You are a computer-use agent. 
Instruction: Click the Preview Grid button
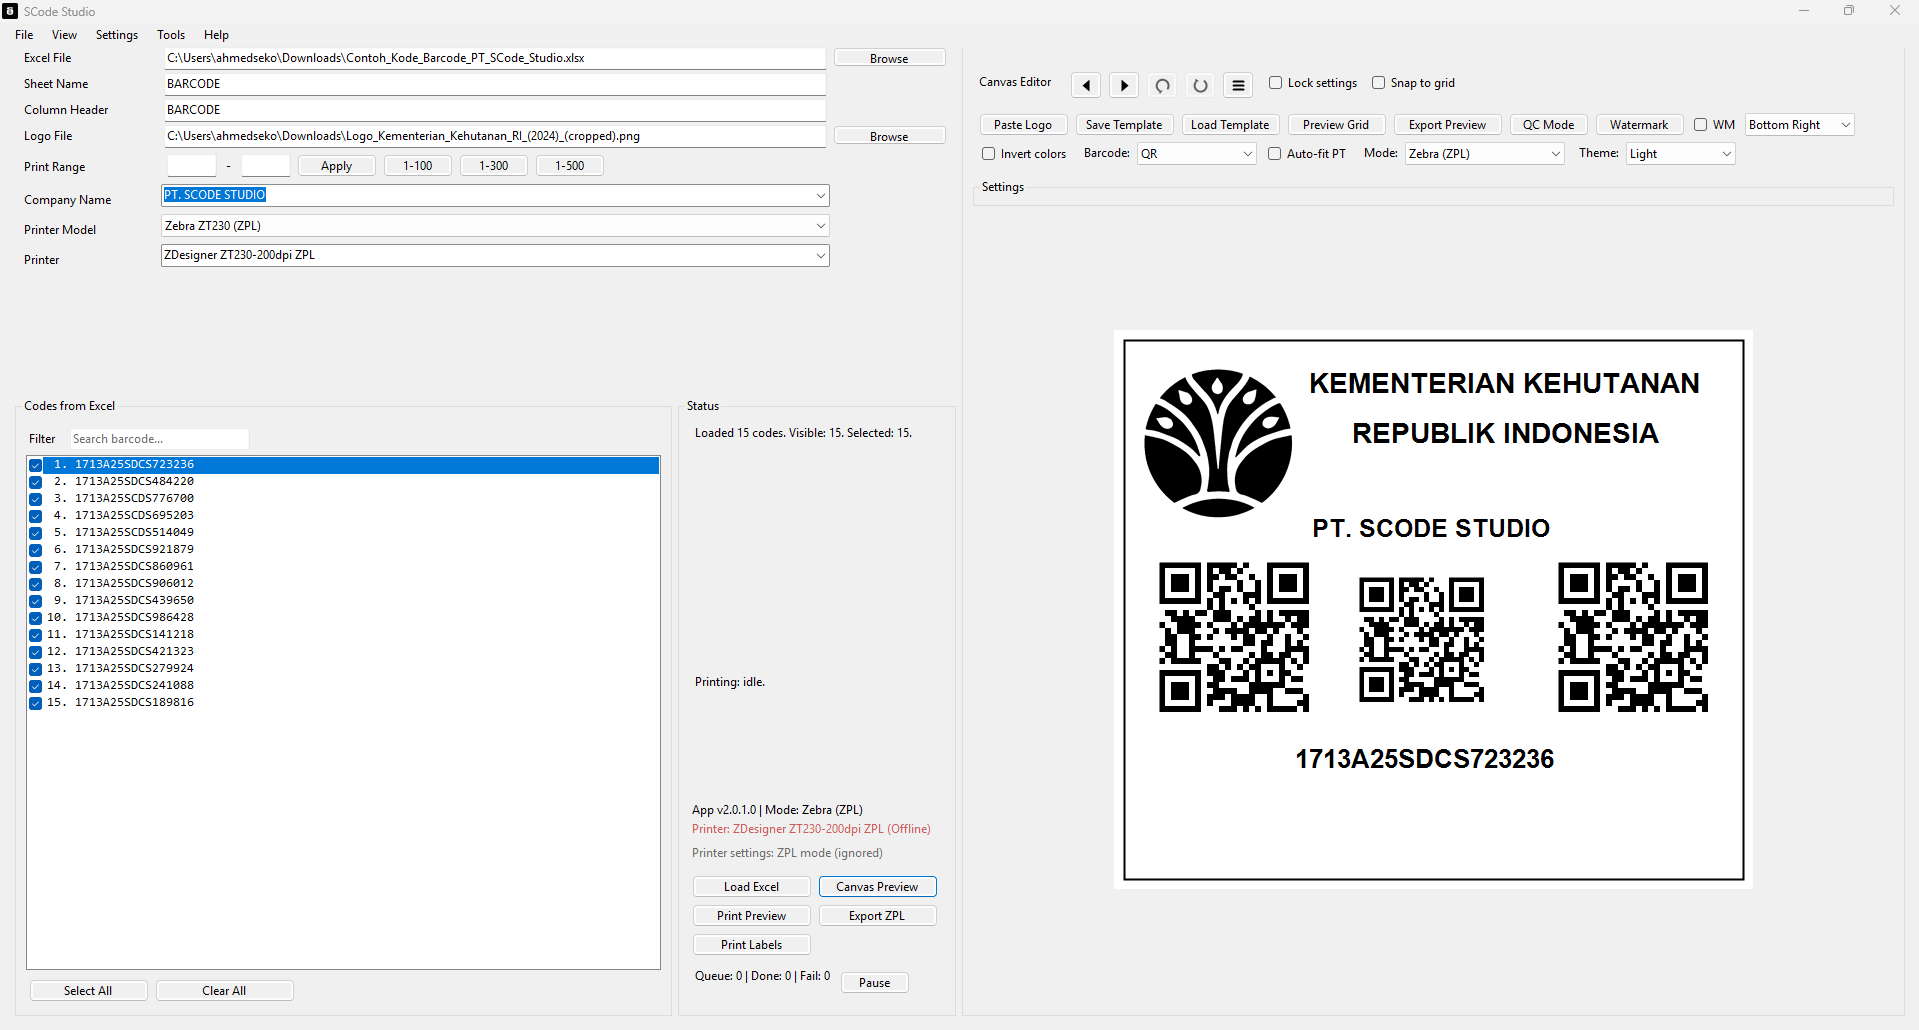click(1336, 125)
